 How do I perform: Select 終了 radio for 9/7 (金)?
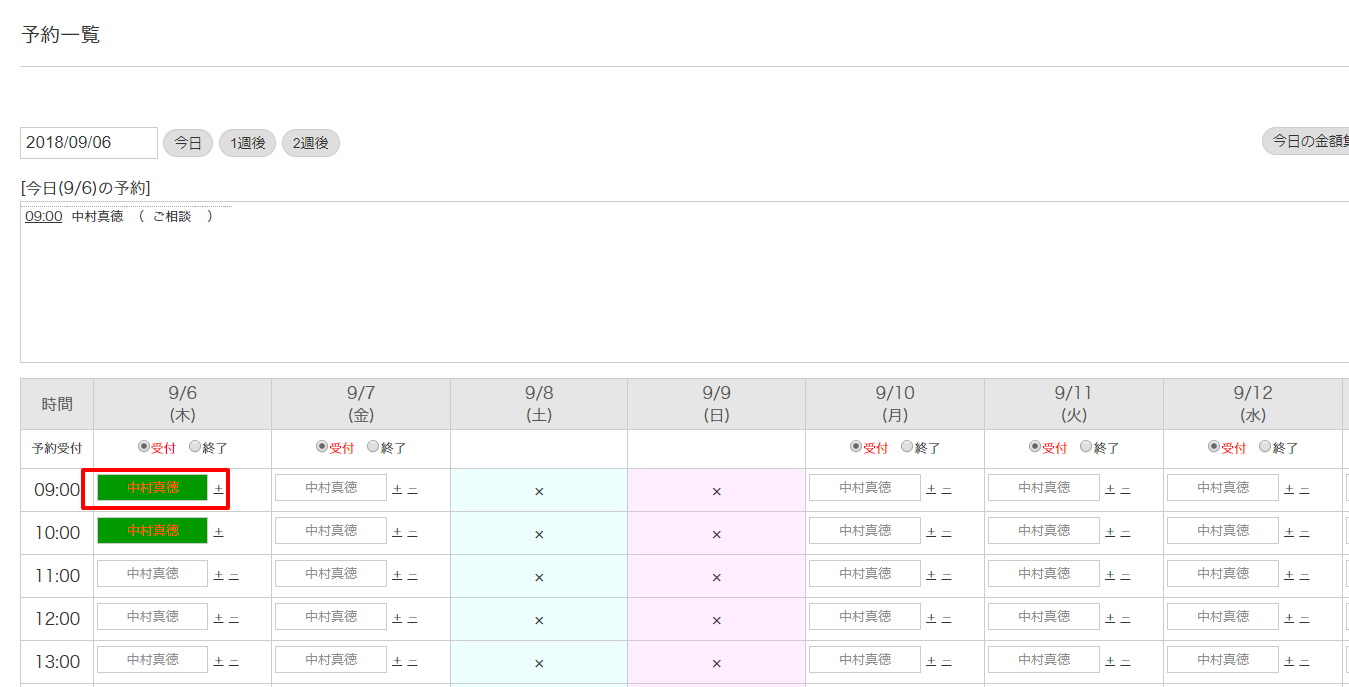pyautogui.click(x=373, y=447)
